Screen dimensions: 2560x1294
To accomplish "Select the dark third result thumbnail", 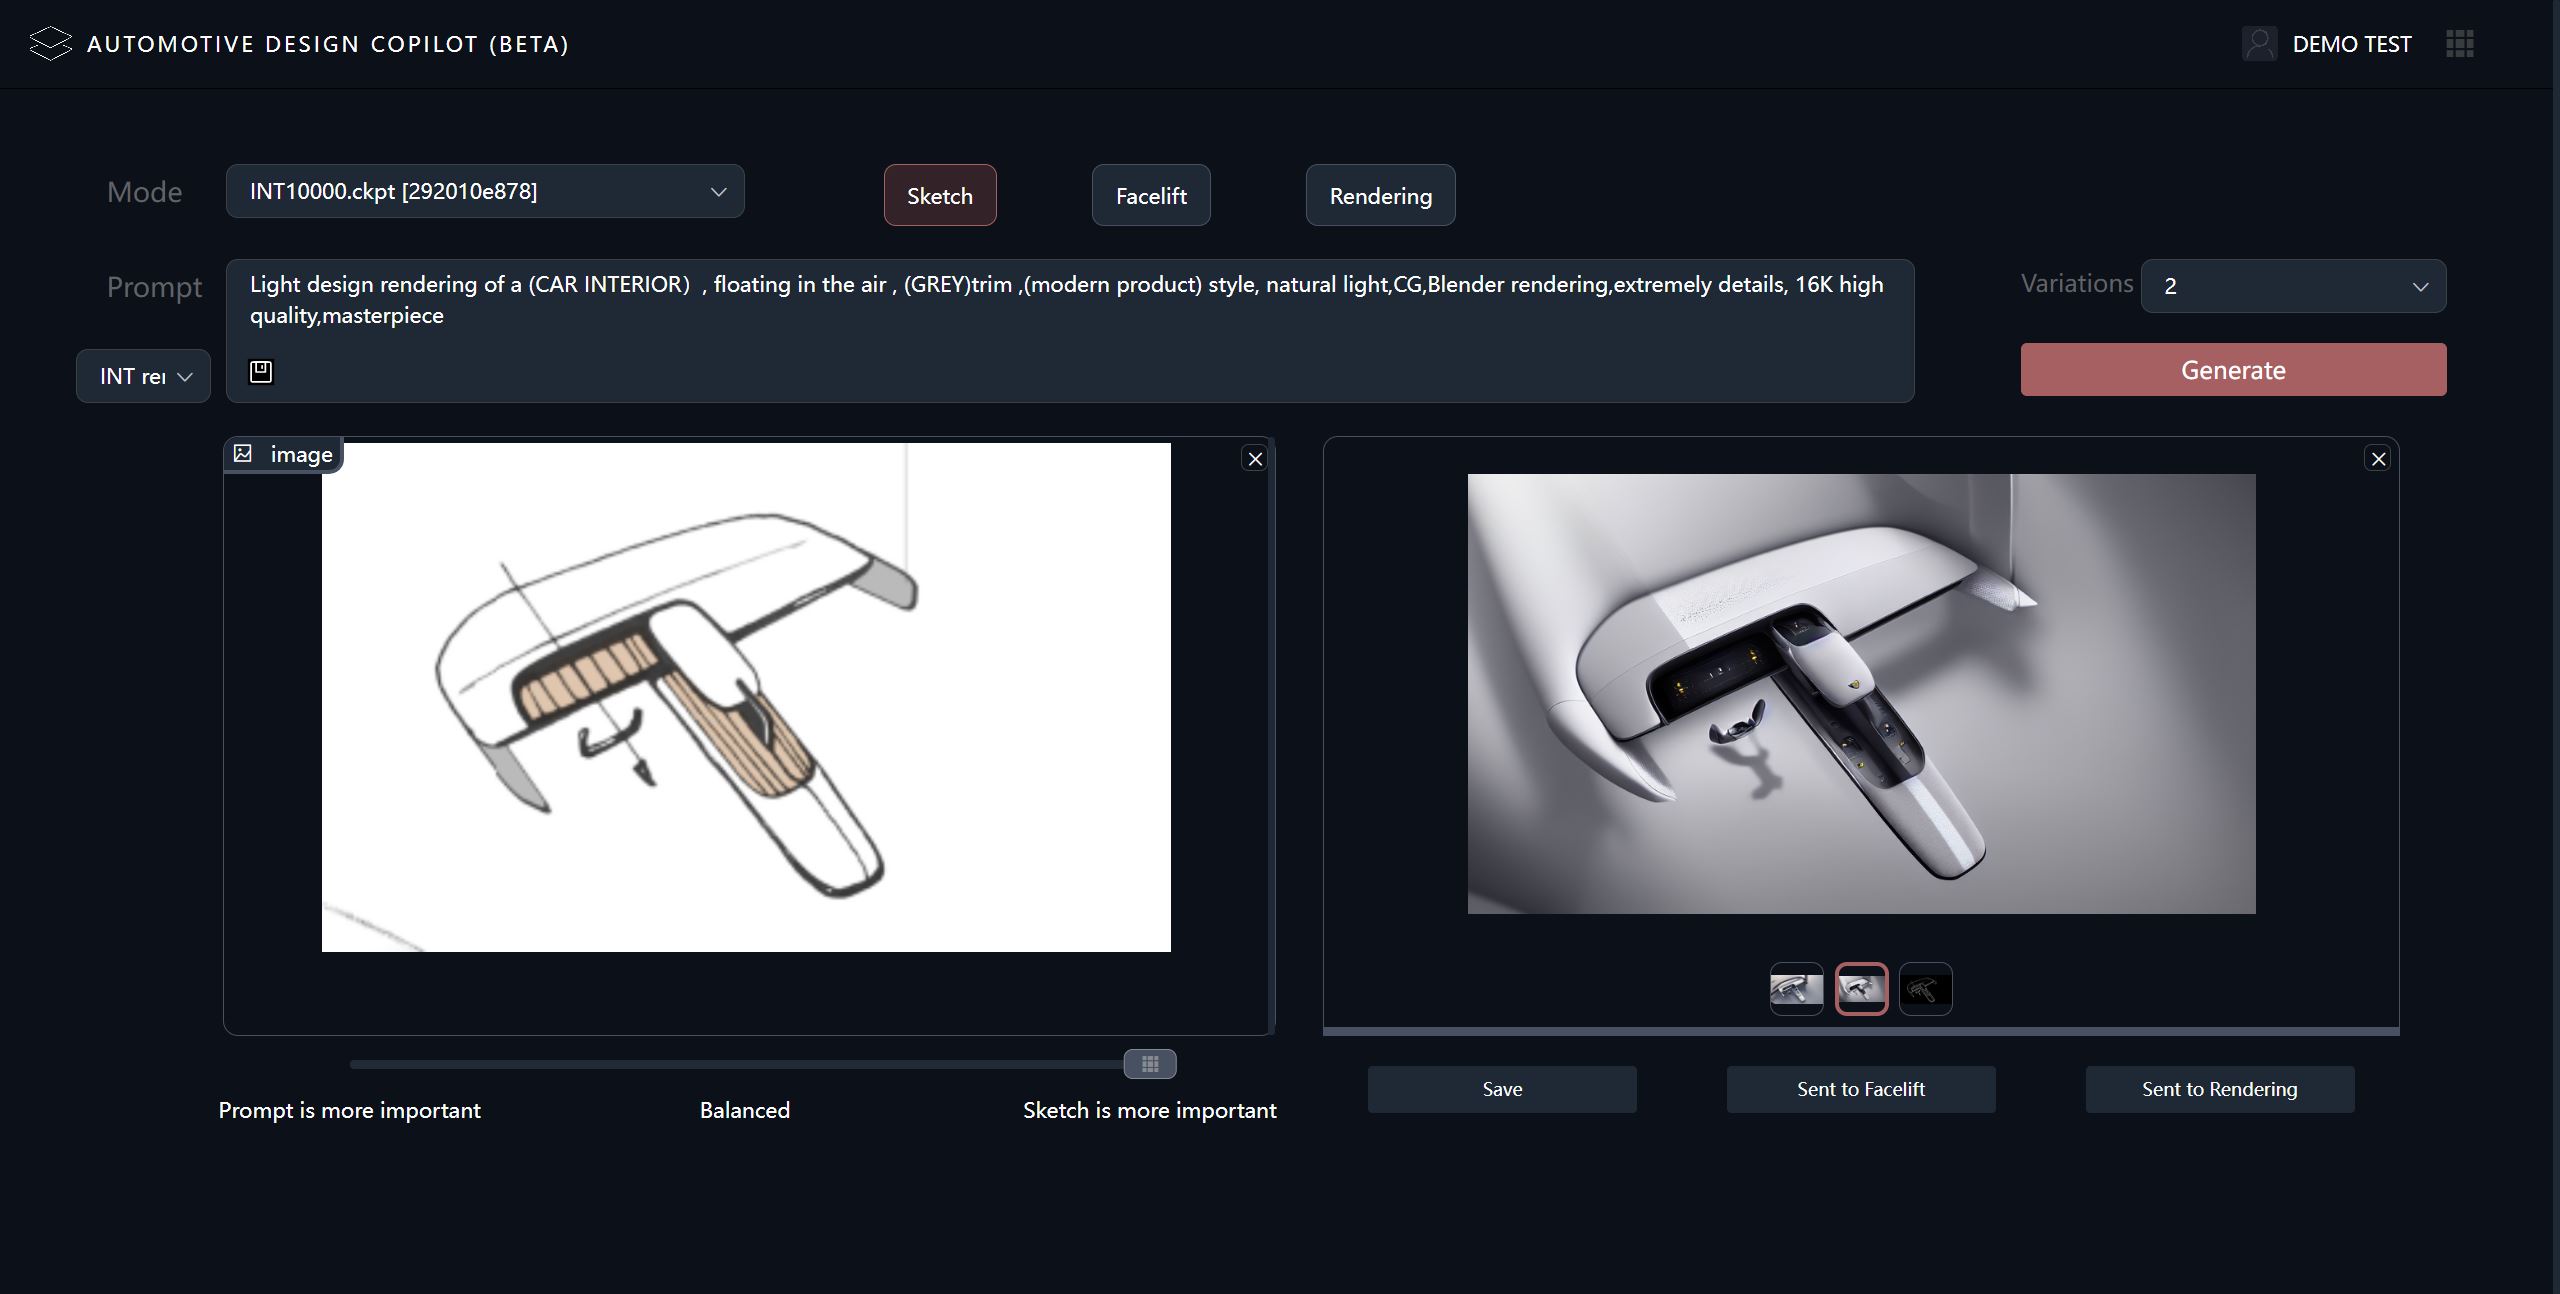I will (1925, 989).
